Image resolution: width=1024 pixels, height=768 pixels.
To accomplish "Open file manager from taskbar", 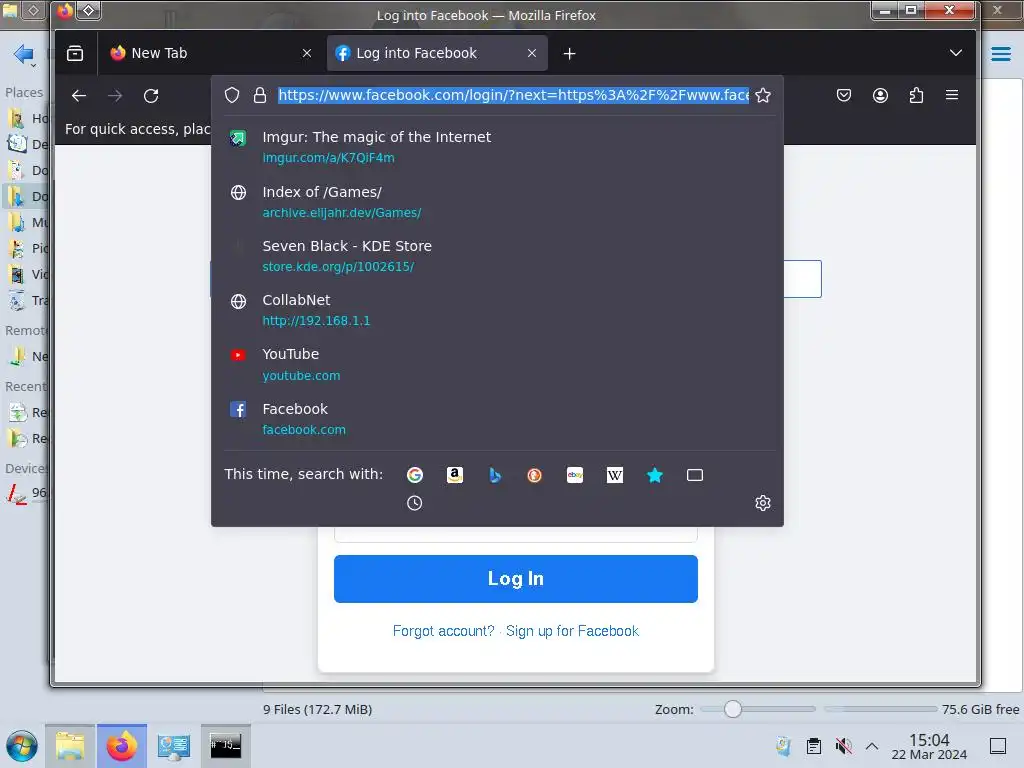I will coord(70,746).
